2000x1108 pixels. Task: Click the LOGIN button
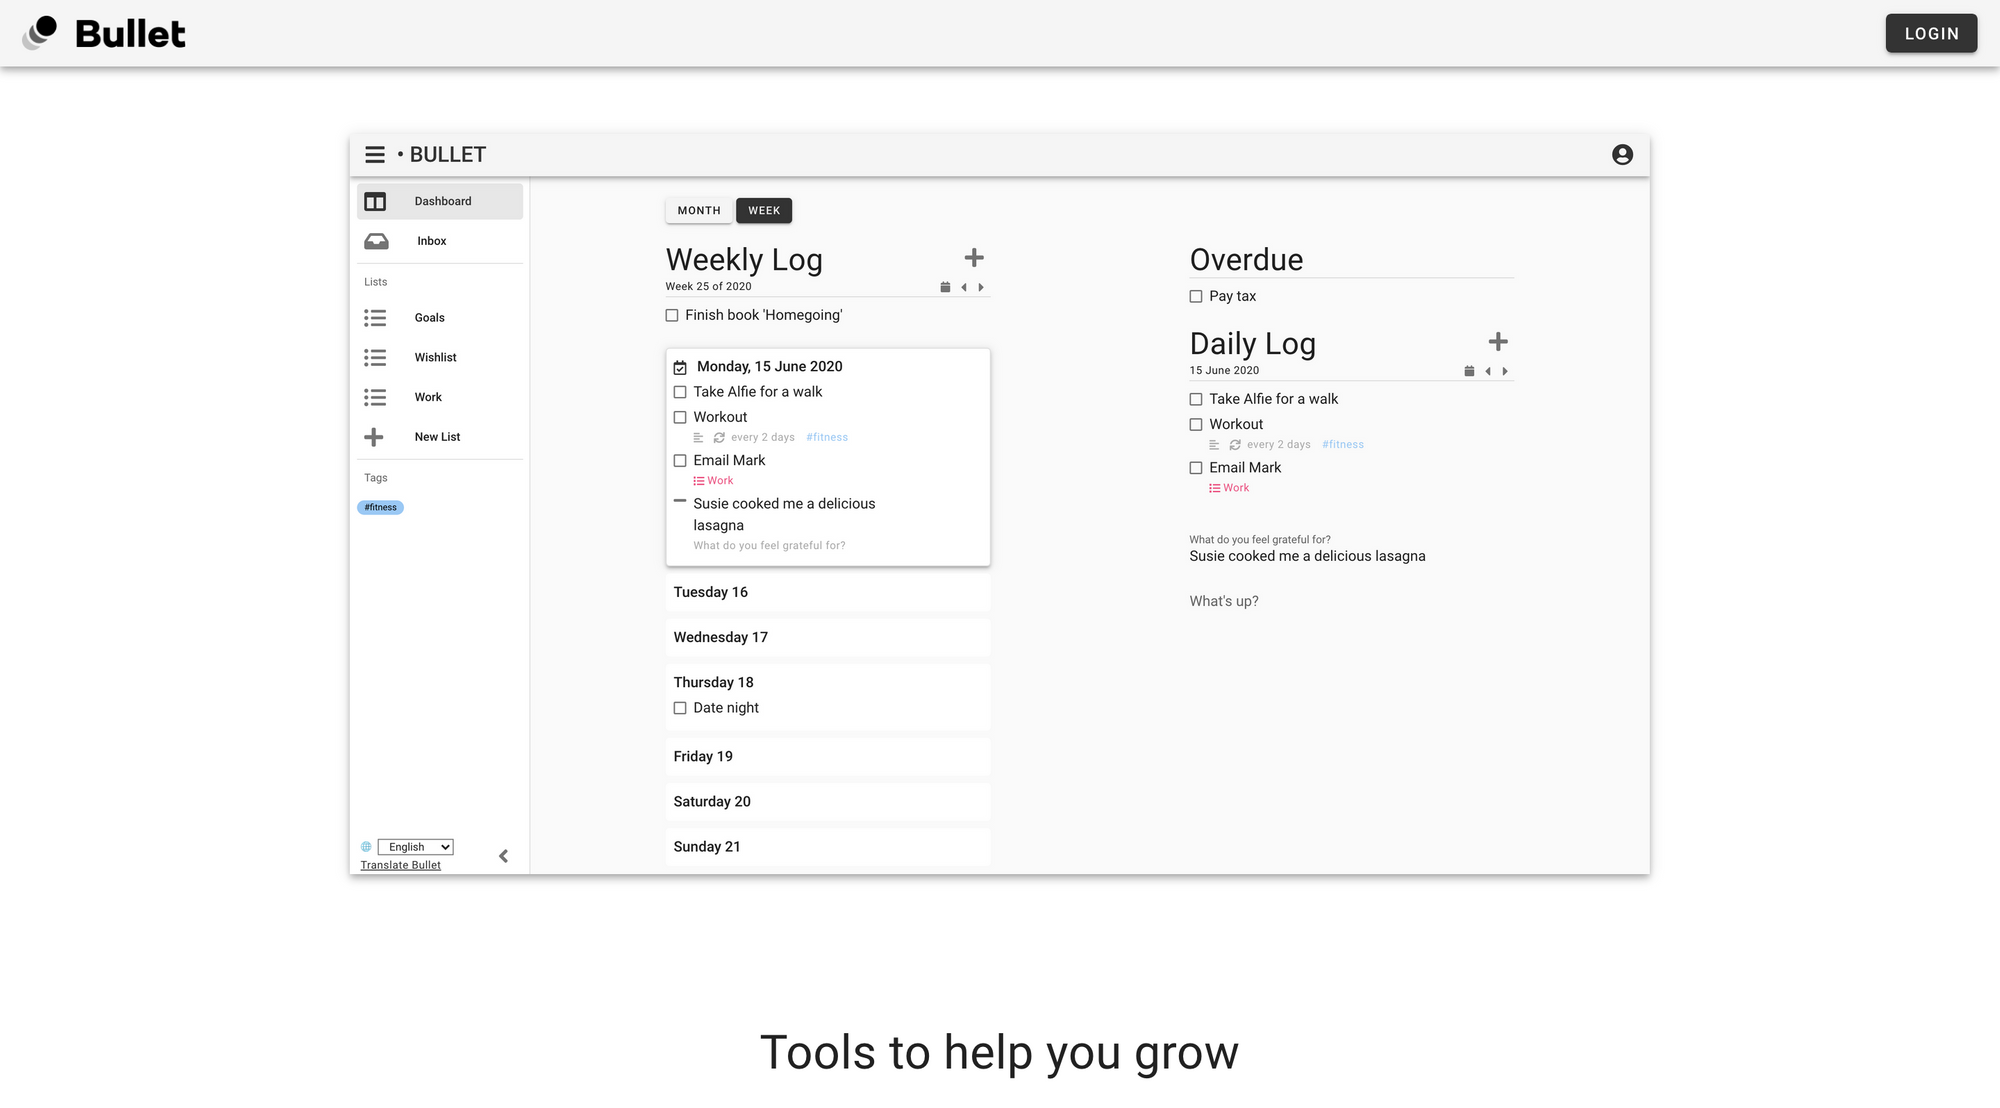[x=1930, y=33]
